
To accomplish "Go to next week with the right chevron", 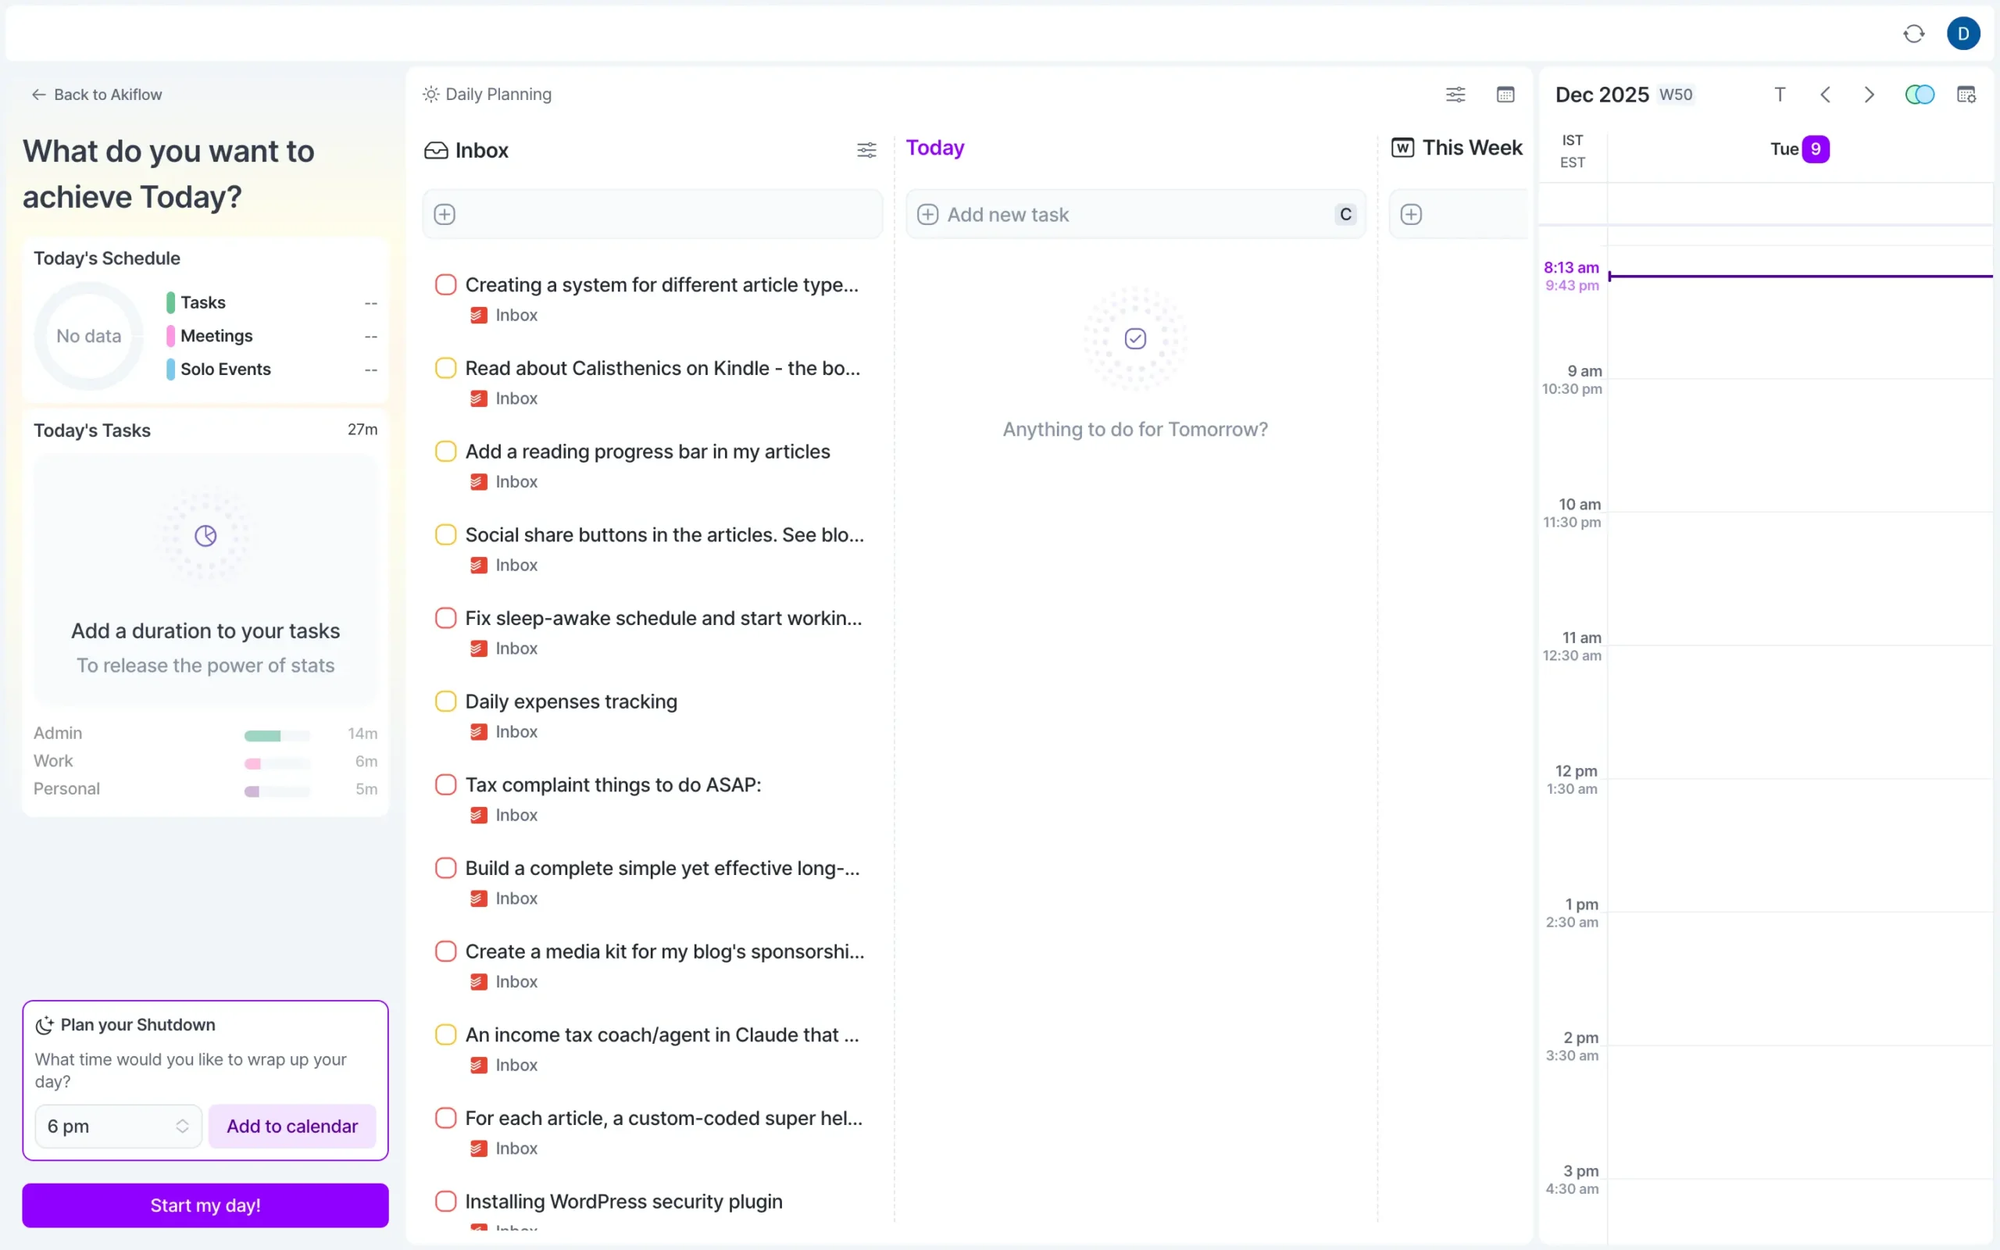I will click(1867, 94).
